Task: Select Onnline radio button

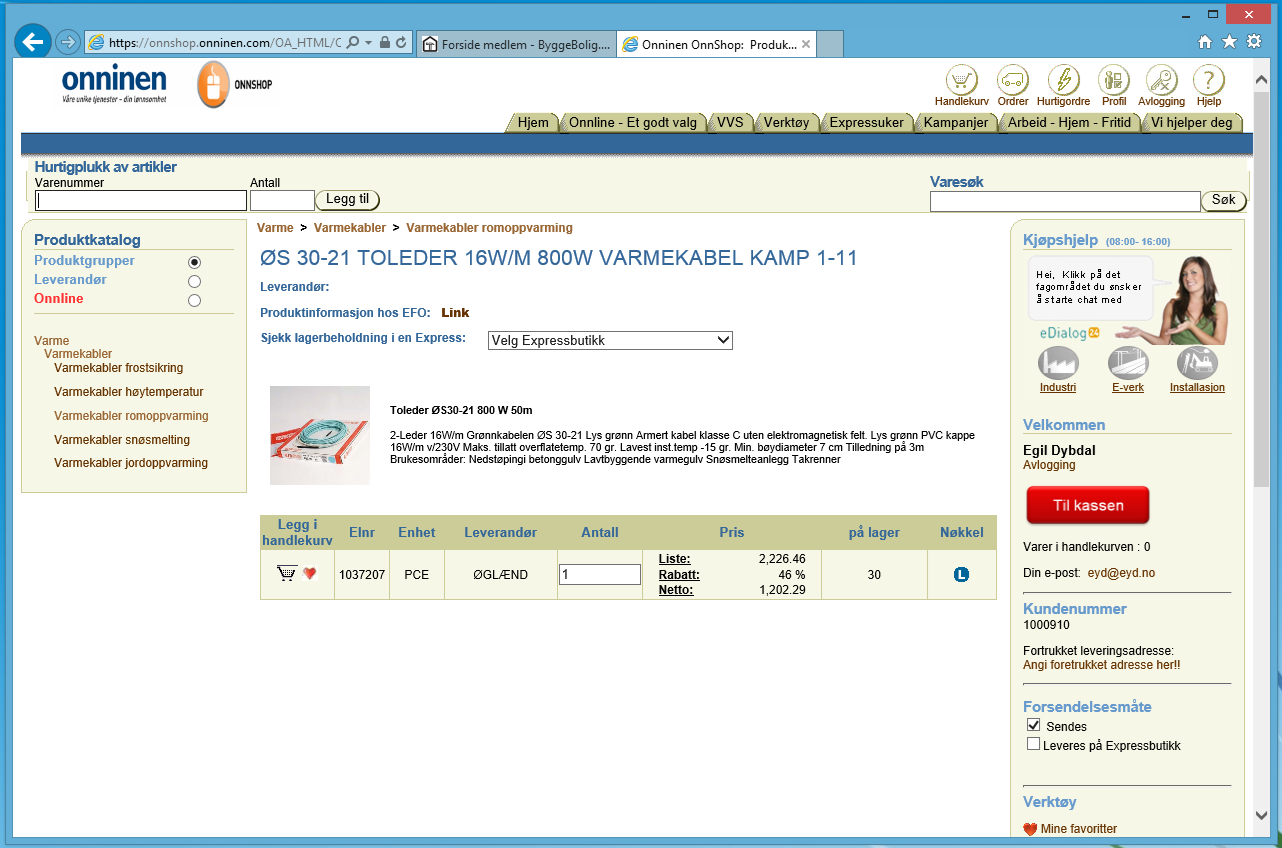Action: click(x=194, y=300)
